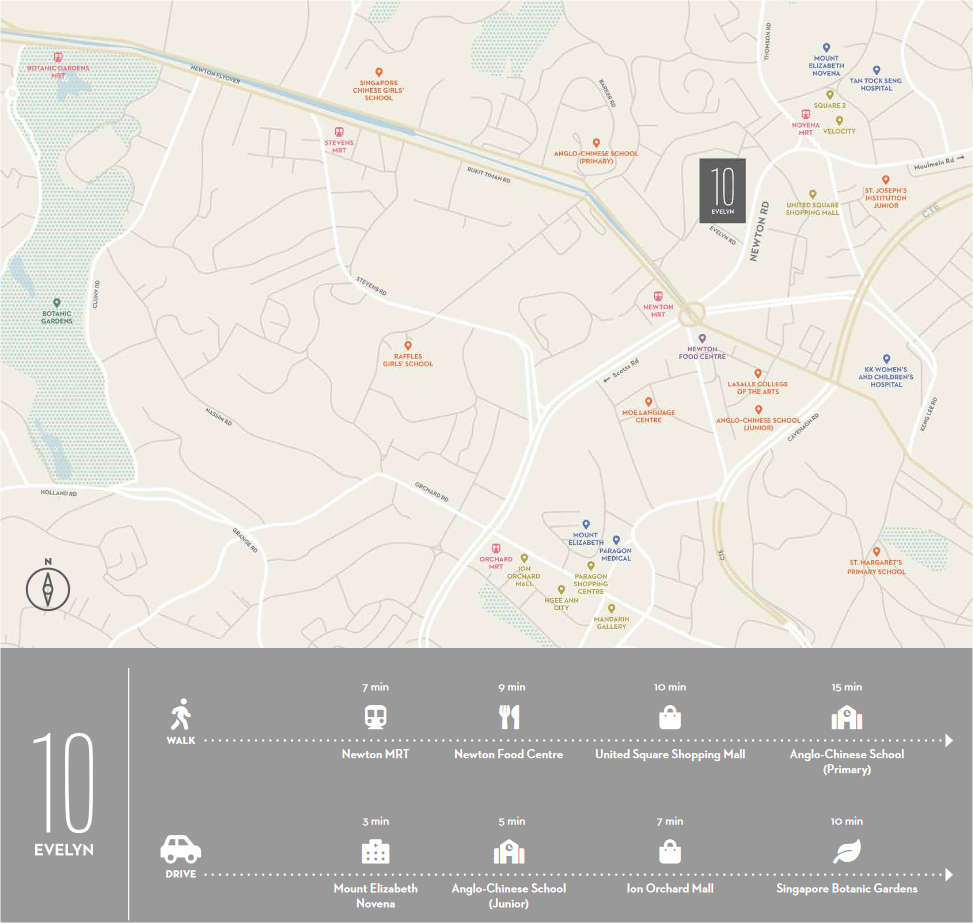Click the 10 Evelyn marker on the map
This screenshot has height=923, width=973.
click(722, 191)
